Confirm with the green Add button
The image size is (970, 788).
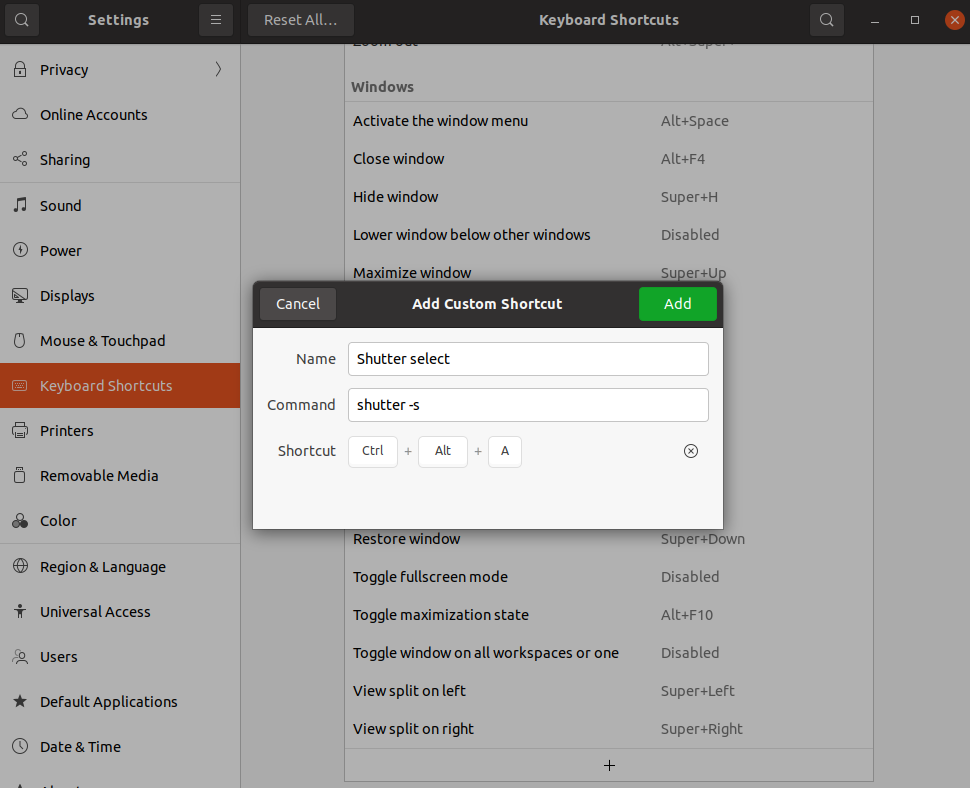pos(677,304)
